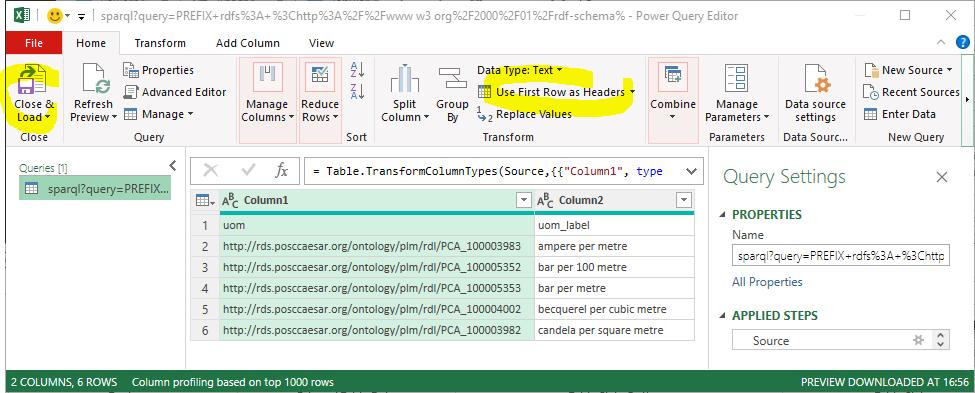Image resolution: width=975 pixels, height=393 pixels.
Task: Switch to the Transform tab
Action: [160, 43]
